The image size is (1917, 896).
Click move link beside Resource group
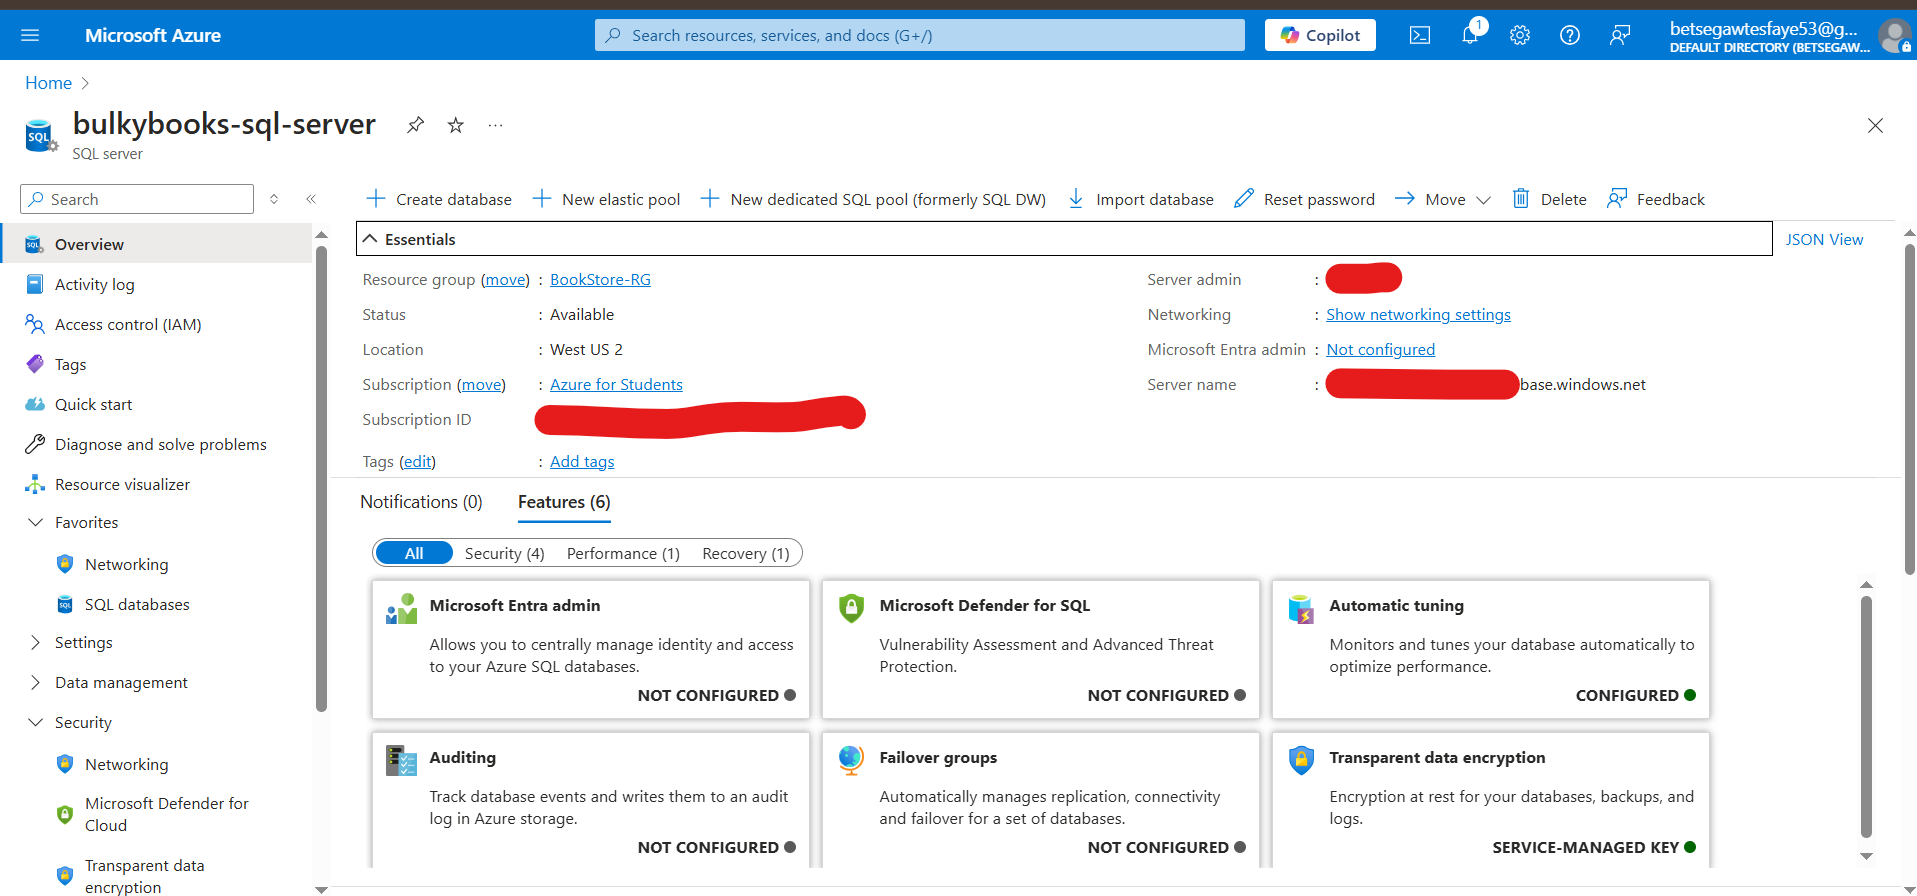[505, 279]
